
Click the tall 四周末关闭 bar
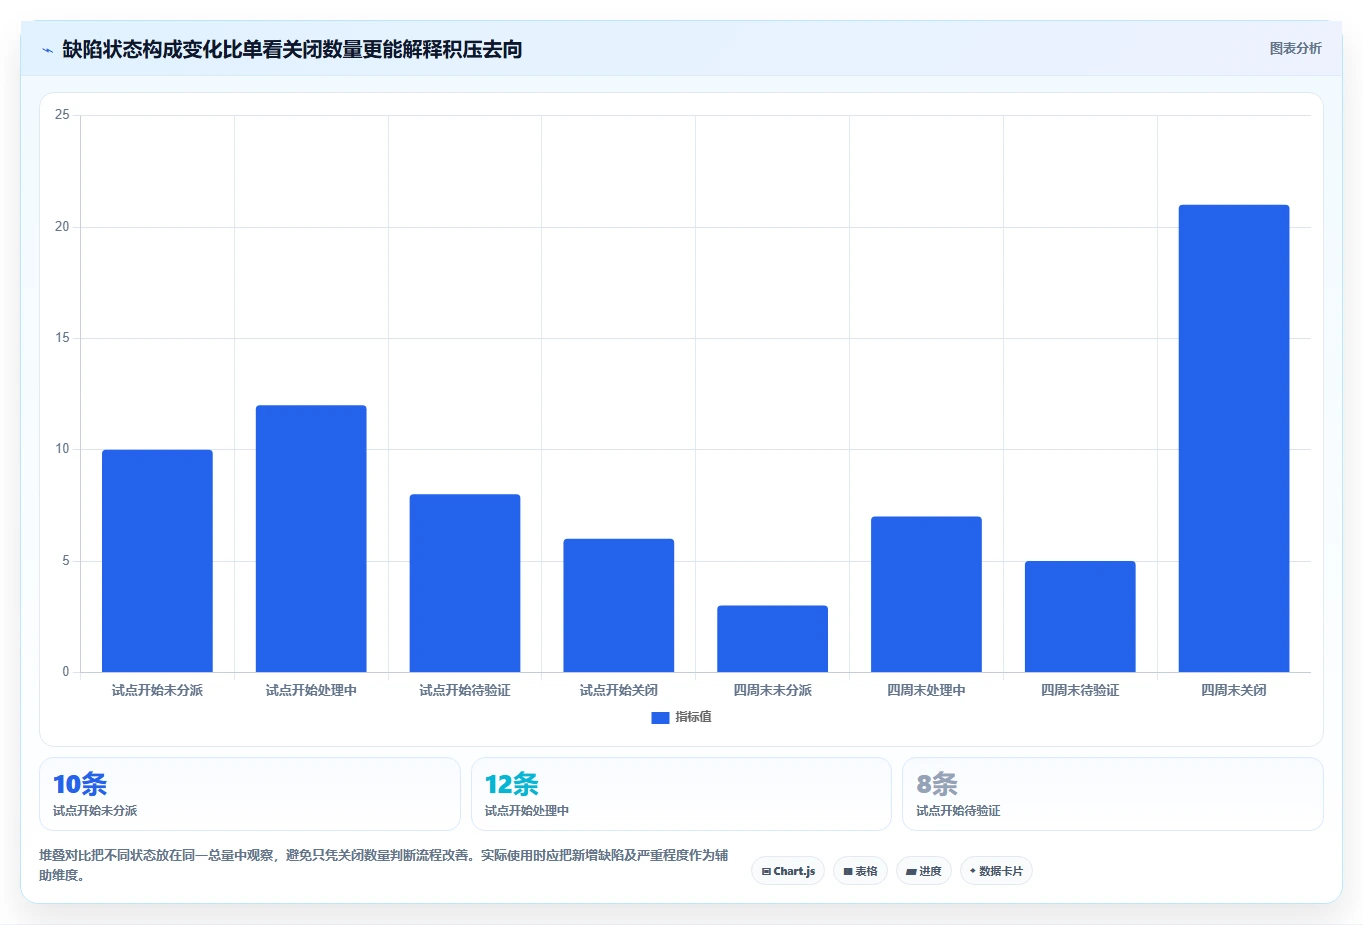(1234, 438)
